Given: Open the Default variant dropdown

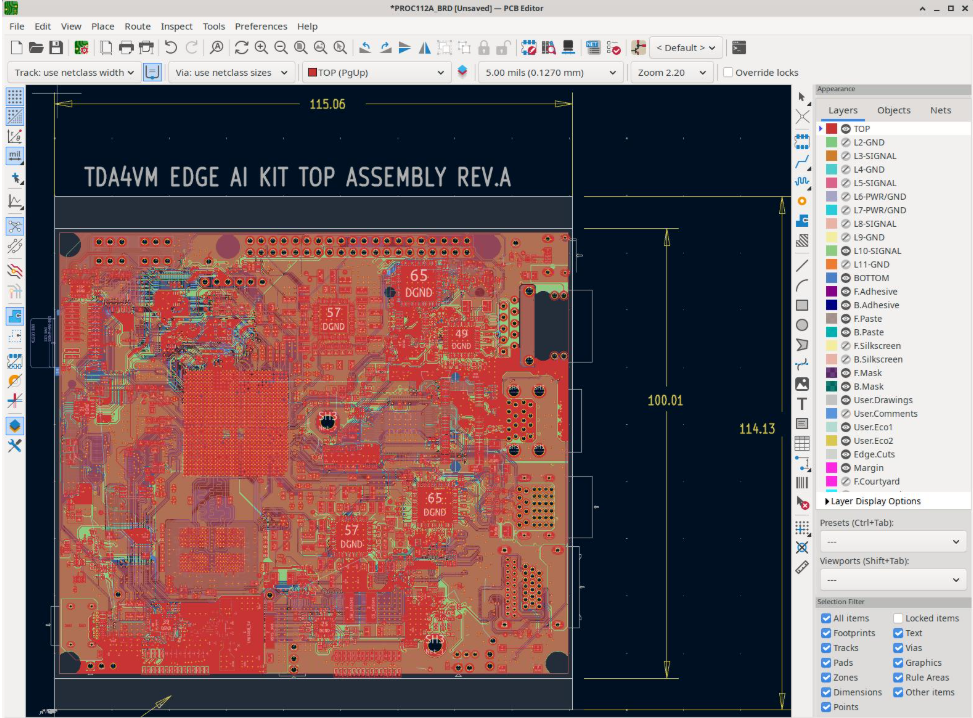Looking at the screenshot, I should [x=686, y=48].
